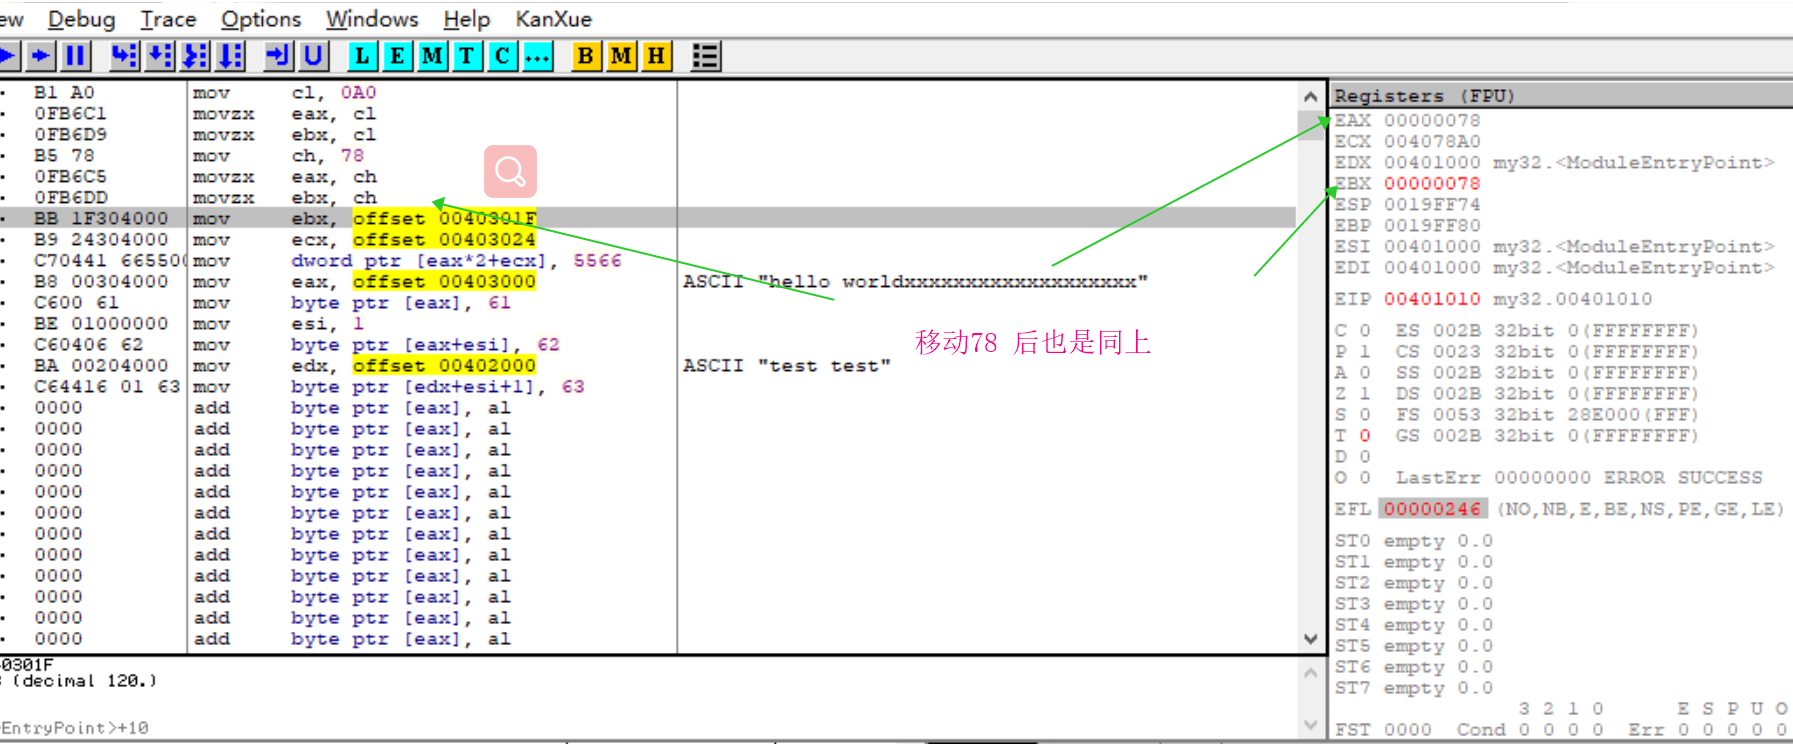Click the Registers (FPU) header bar
Image resolution: width=1793 pixels, height=744 pixels.
coord(1561,96)
